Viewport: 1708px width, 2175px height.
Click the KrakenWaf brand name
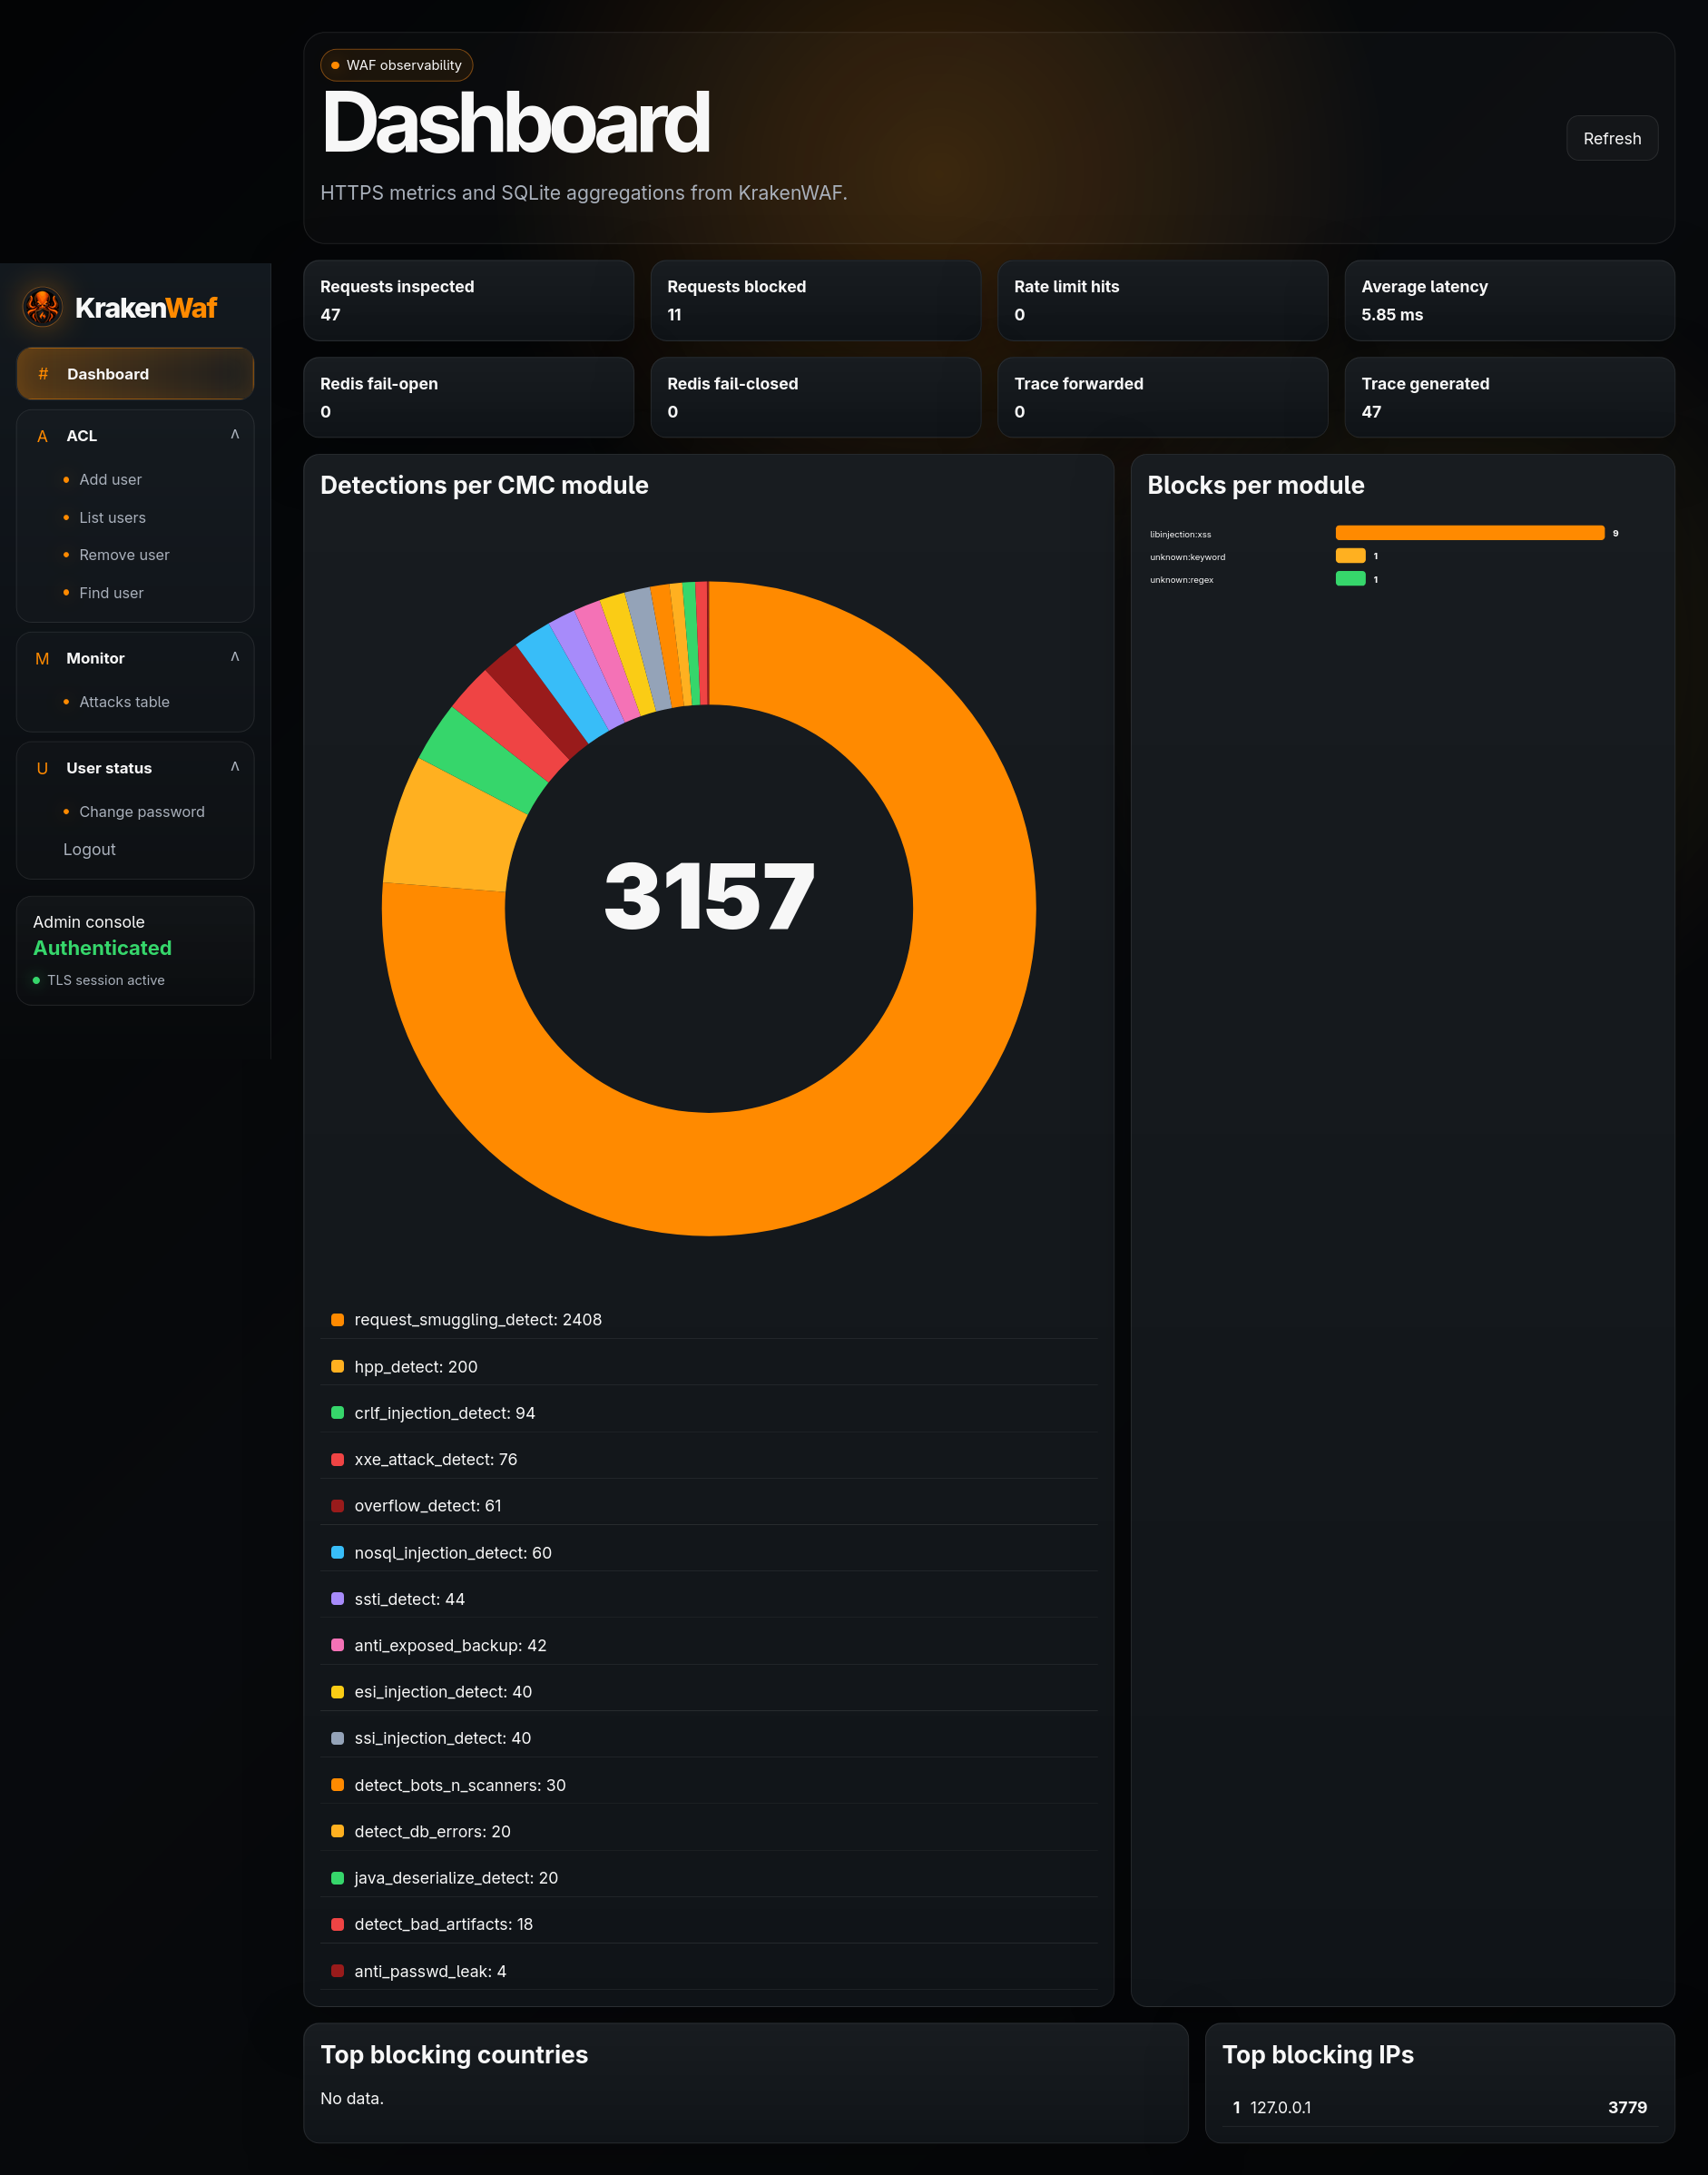[146, 308]
